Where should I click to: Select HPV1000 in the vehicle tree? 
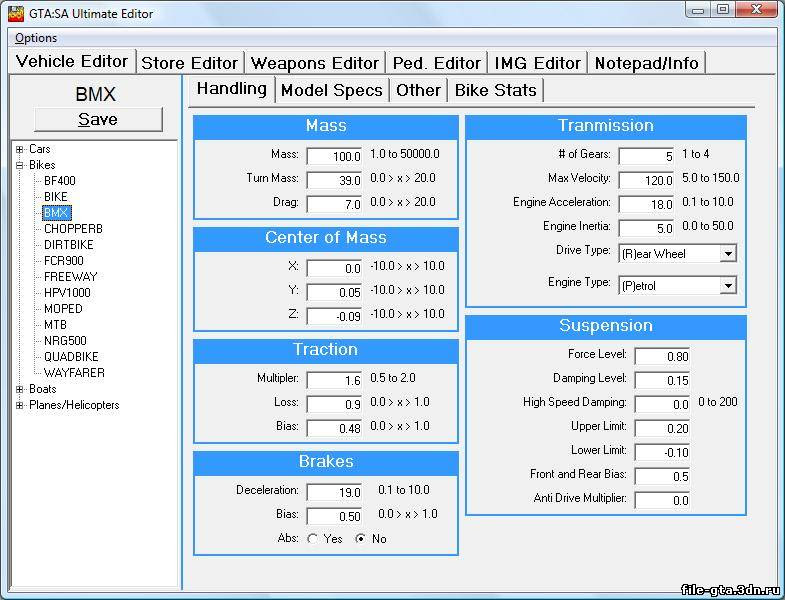pyautogui.click(x=67, y=293)
